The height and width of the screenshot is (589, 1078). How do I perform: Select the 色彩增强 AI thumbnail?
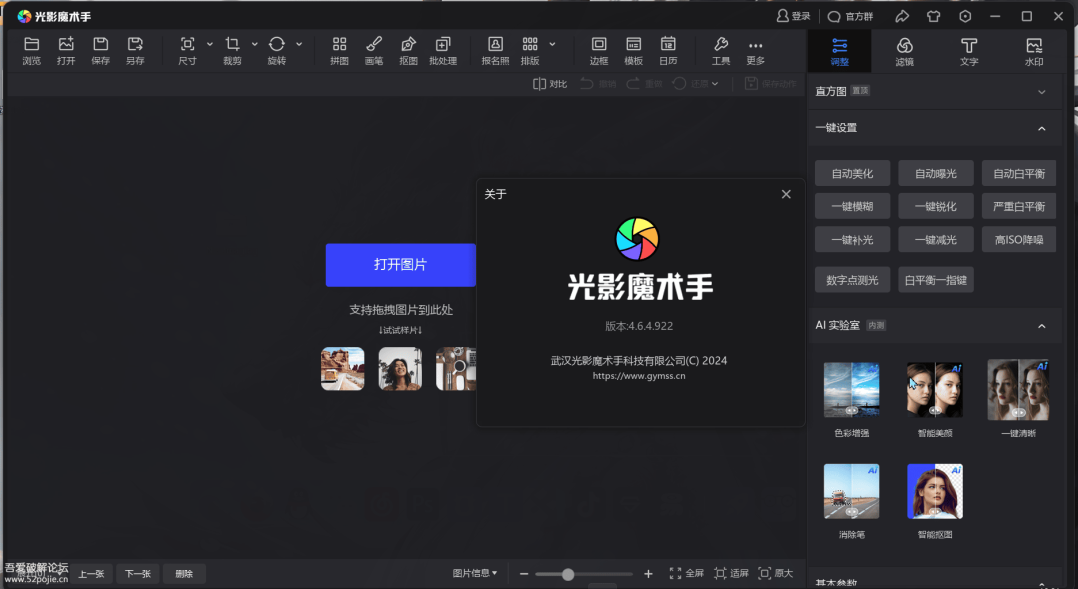[852, 390]
